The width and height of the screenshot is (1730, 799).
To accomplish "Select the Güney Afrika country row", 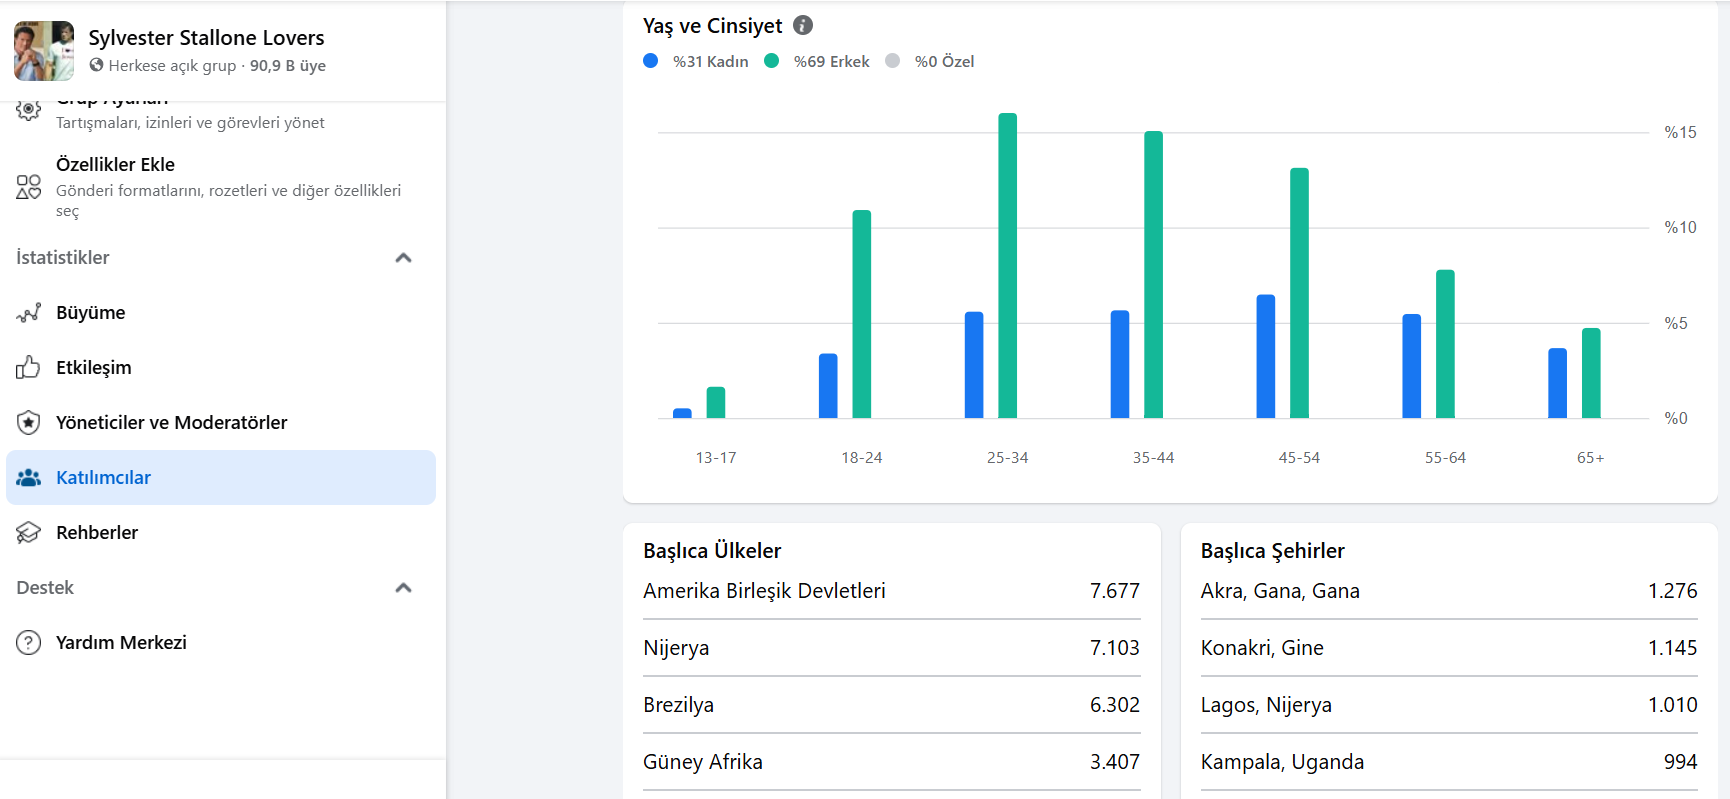I will pos(892,762).
